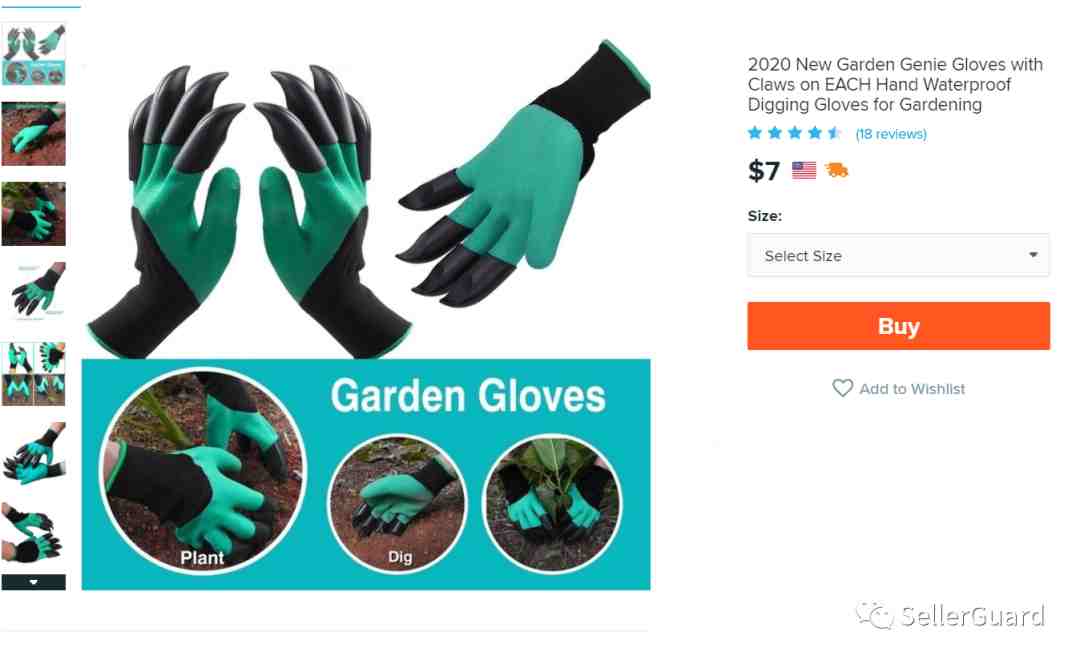Click the dropdown arrow in Size box
Image resolution: width=1080 pixels, height=660 pixels.
(x=1032, y=255)
